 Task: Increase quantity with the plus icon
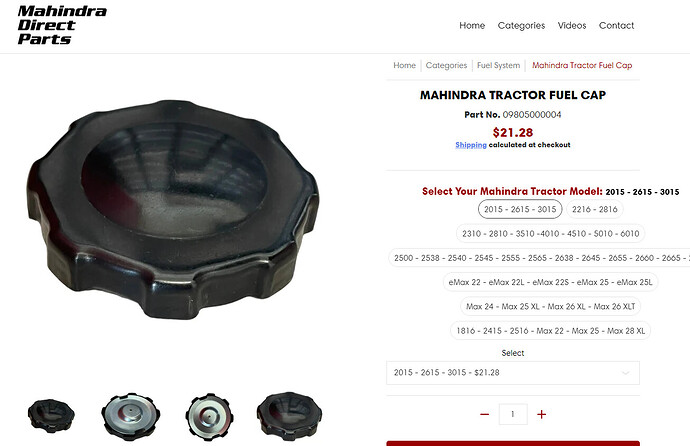(x=542, y=414)
